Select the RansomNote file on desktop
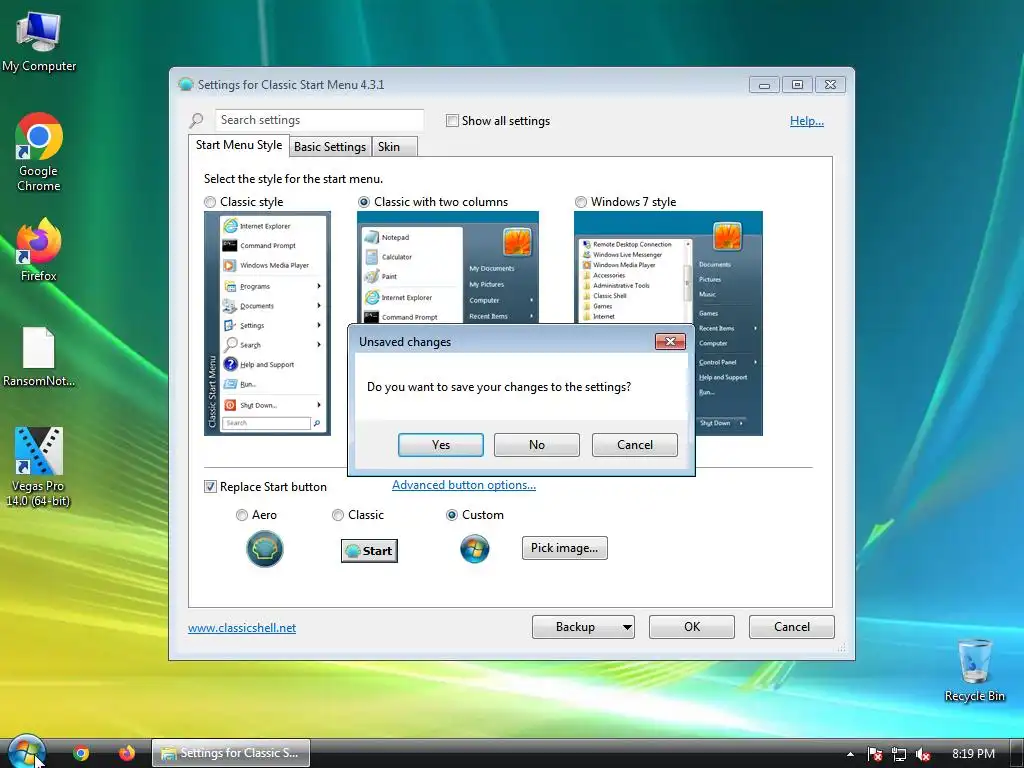The height and width of the screenshot is (768, 1024). 39,357
